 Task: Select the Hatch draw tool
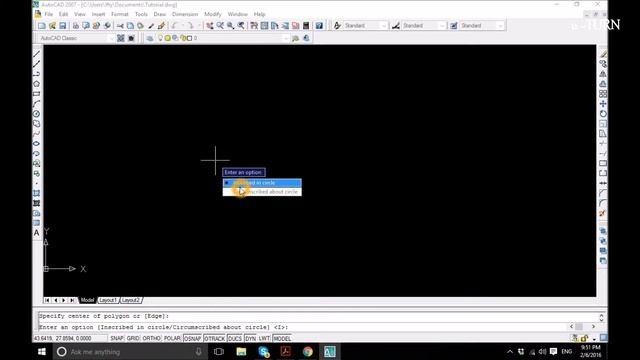pos(36,193)
